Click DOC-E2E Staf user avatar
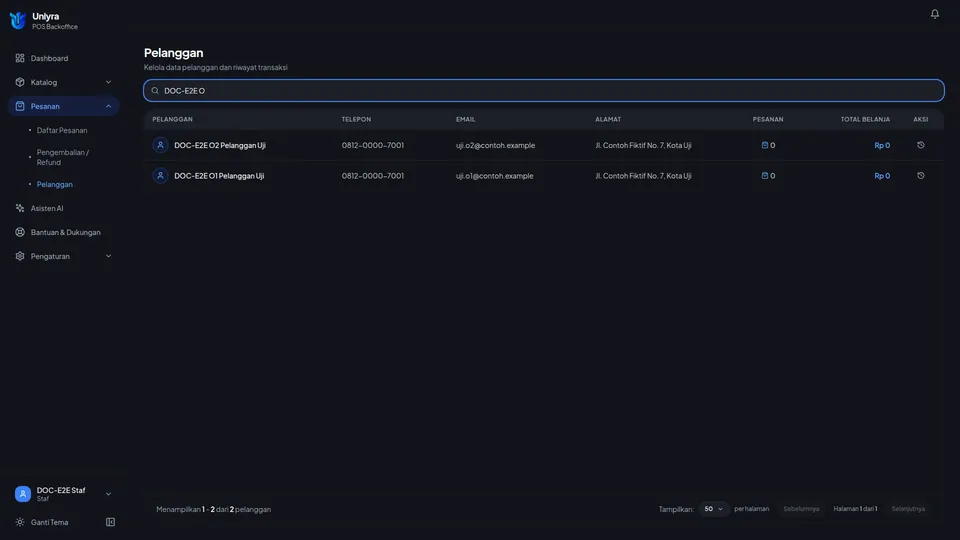 (x=23, y=493)
